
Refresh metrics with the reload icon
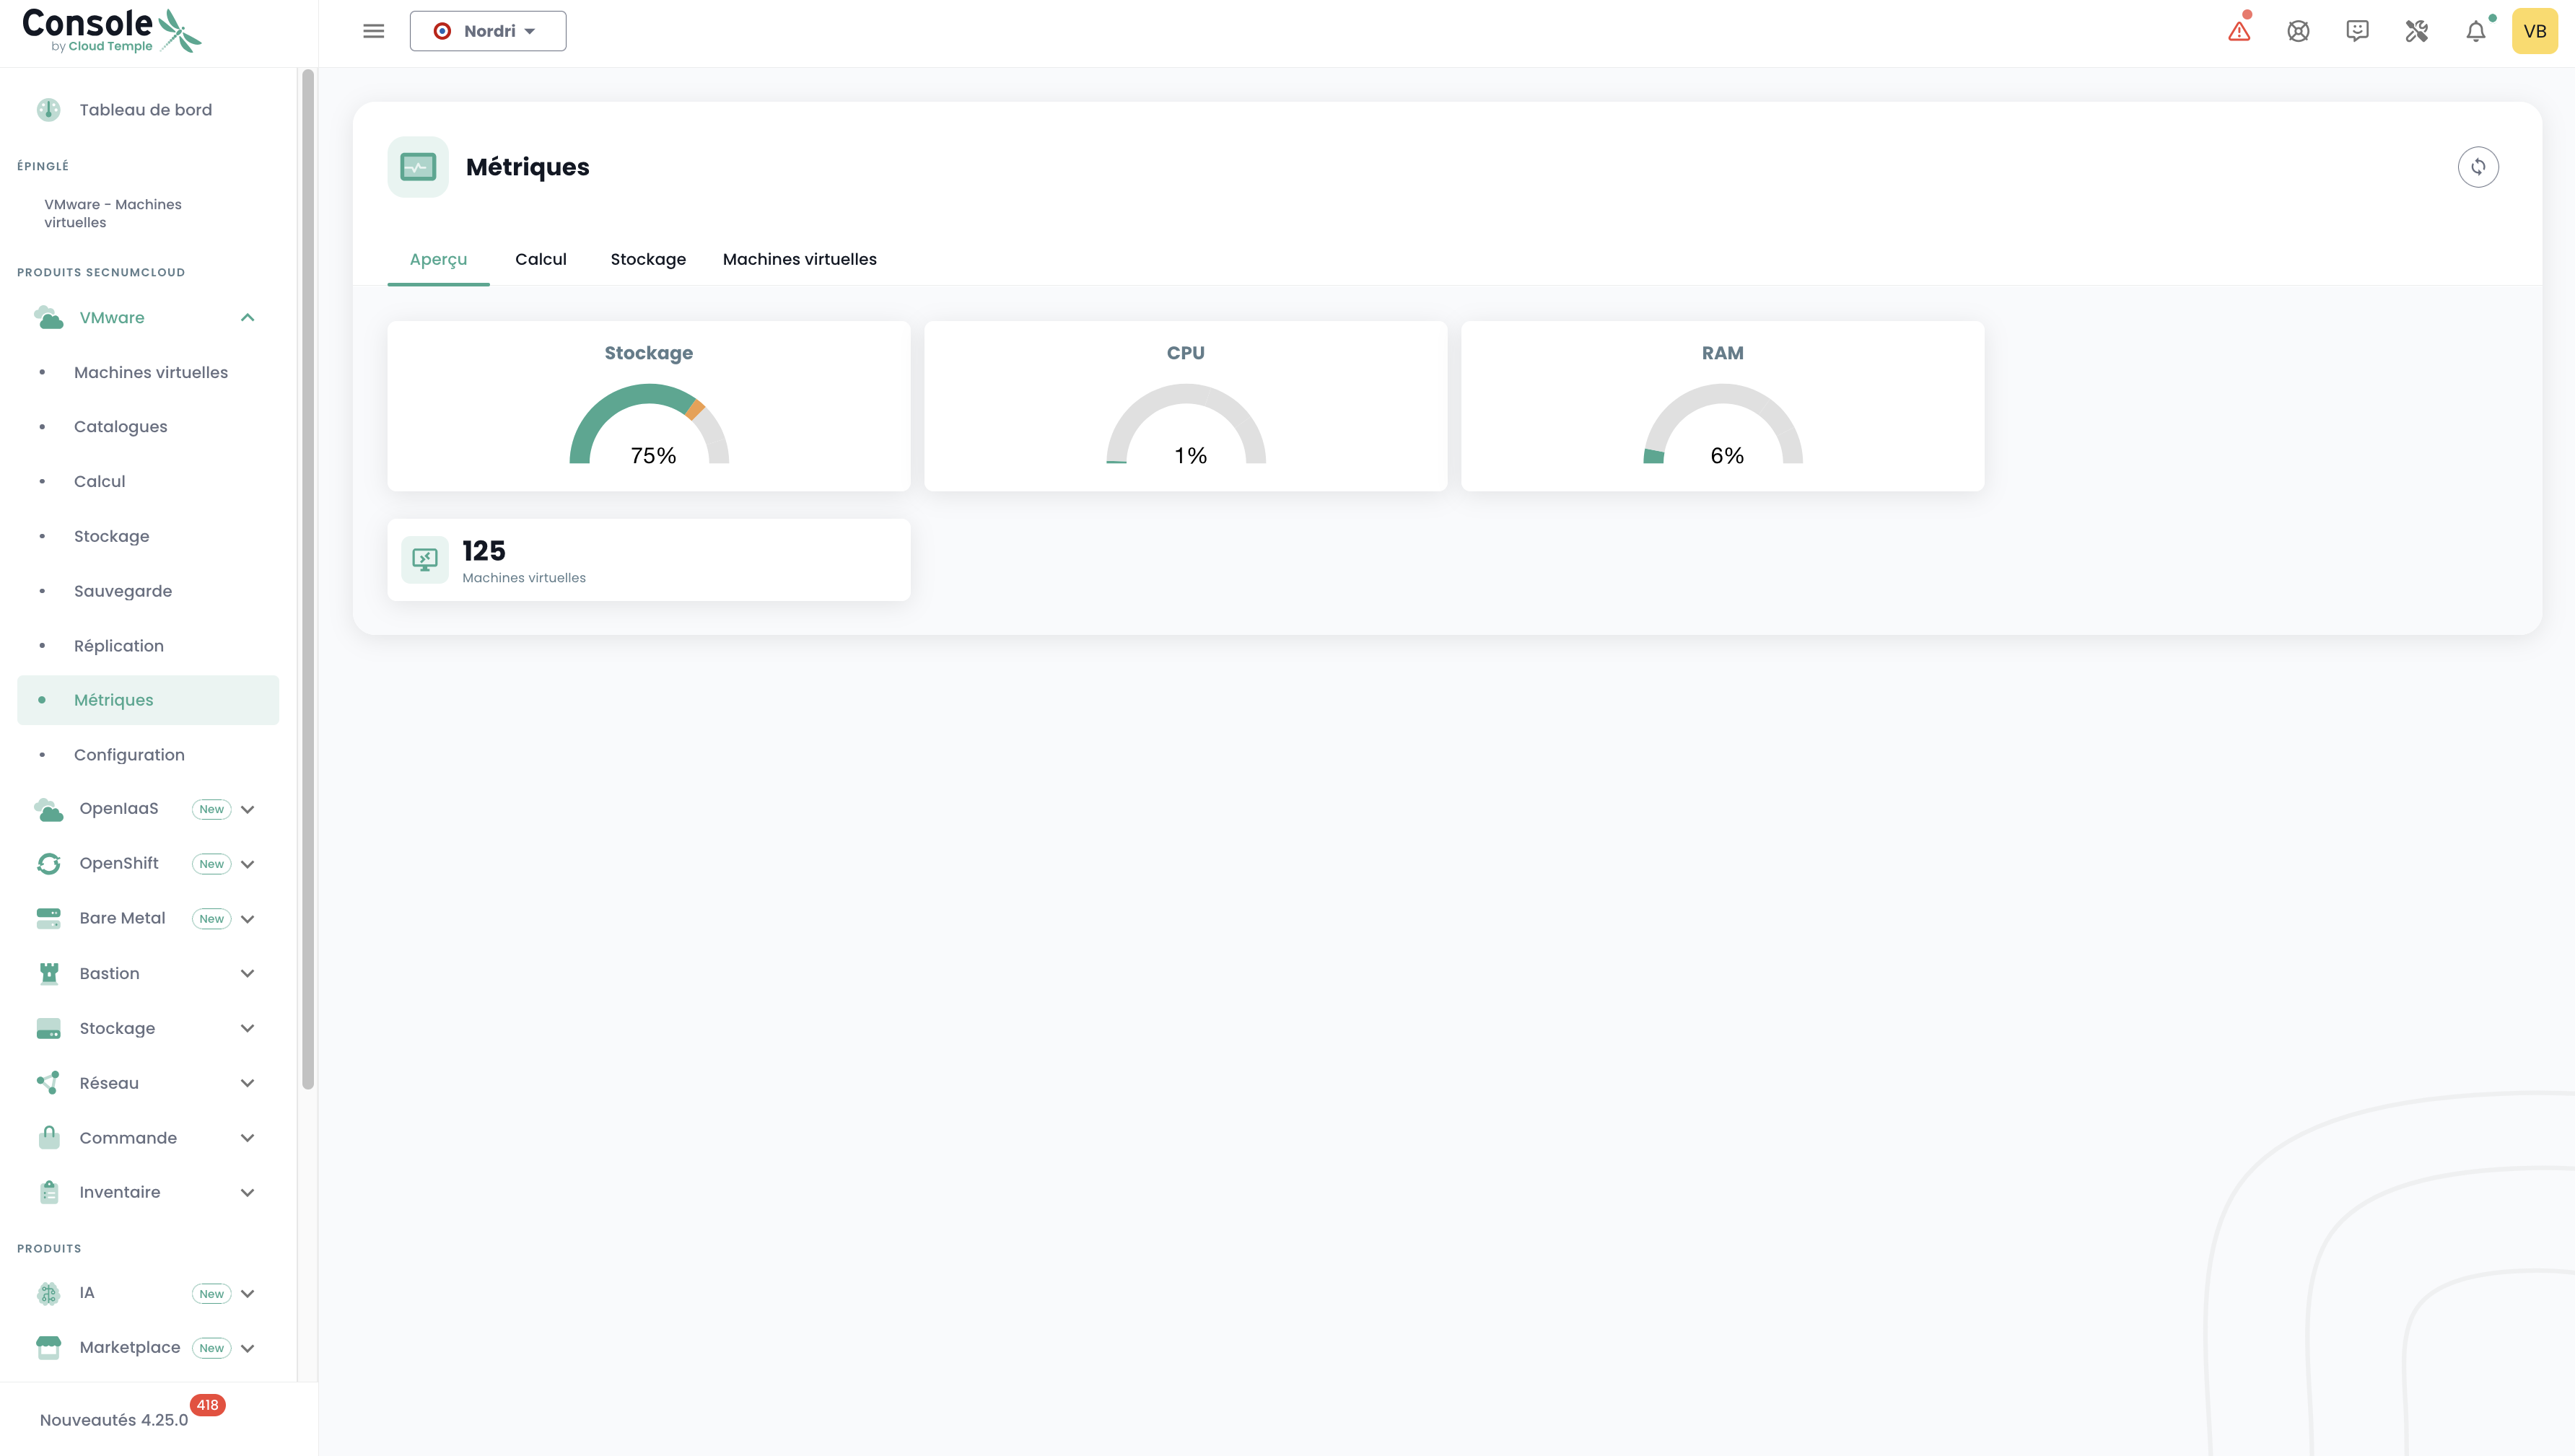2477,167
